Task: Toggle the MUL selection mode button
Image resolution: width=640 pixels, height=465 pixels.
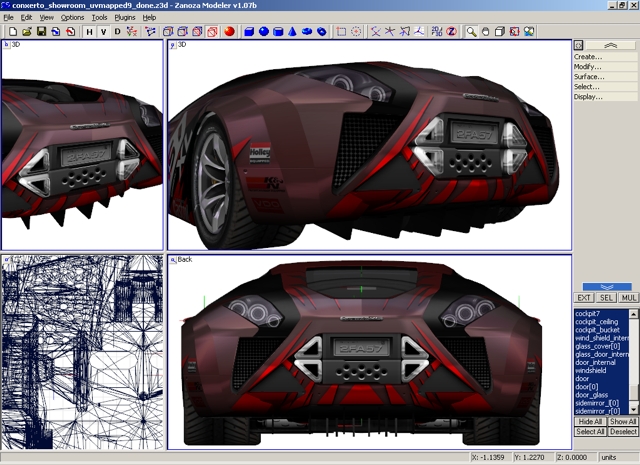Action: [629, 298]
